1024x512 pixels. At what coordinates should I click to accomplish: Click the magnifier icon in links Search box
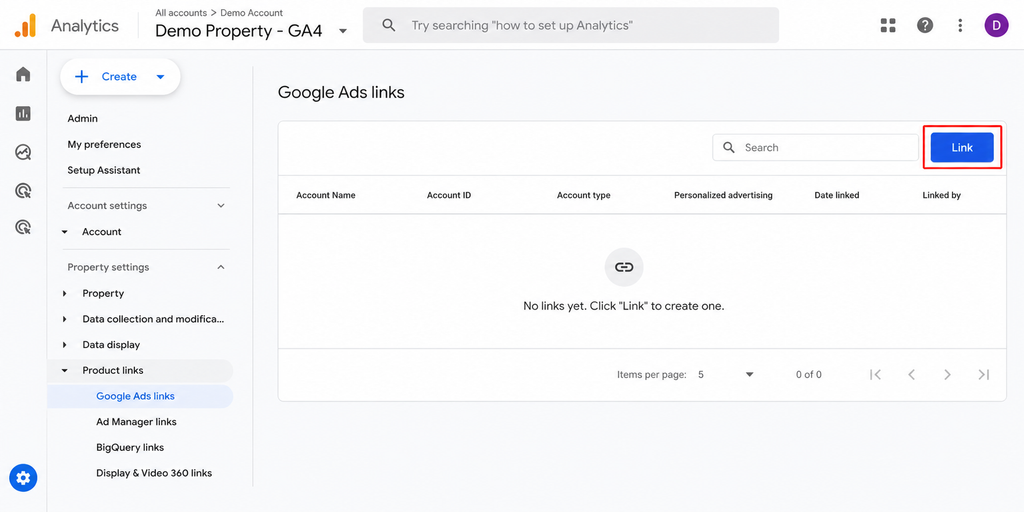[729, 148]
